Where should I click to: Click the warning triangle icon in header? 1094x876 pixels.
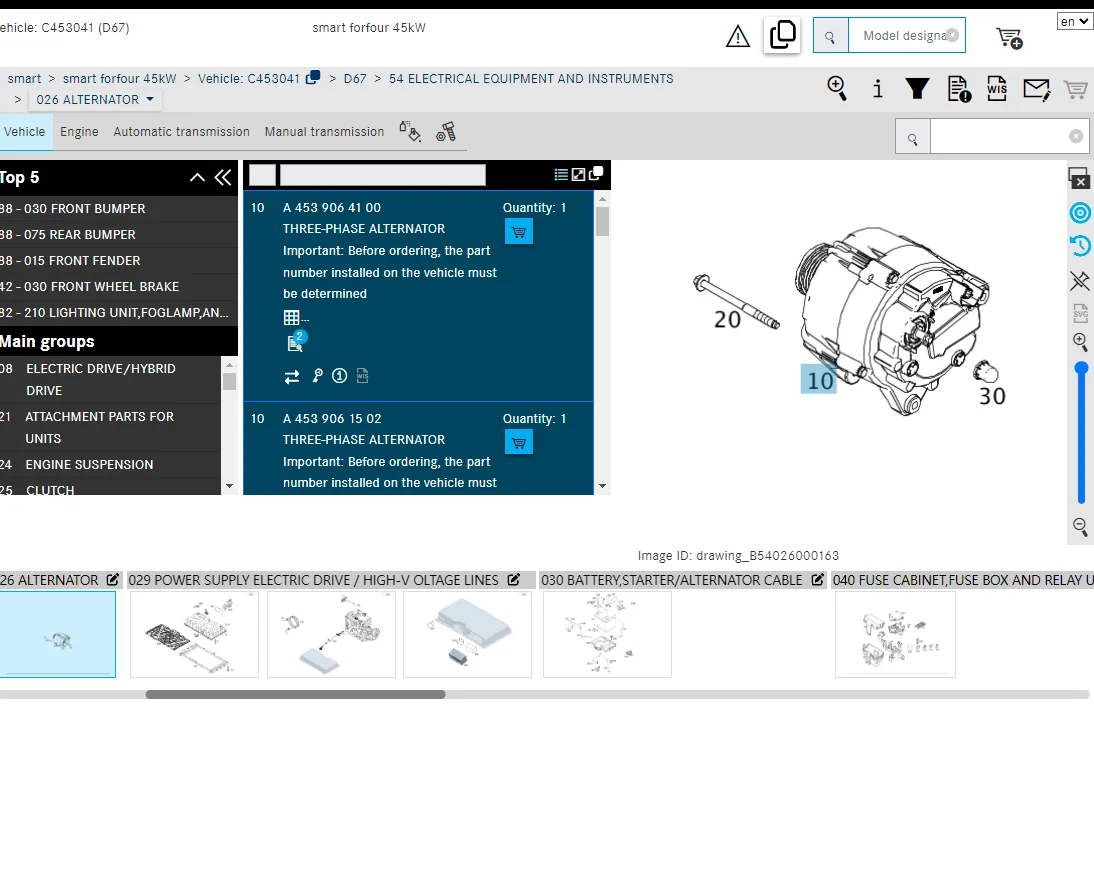737,36
